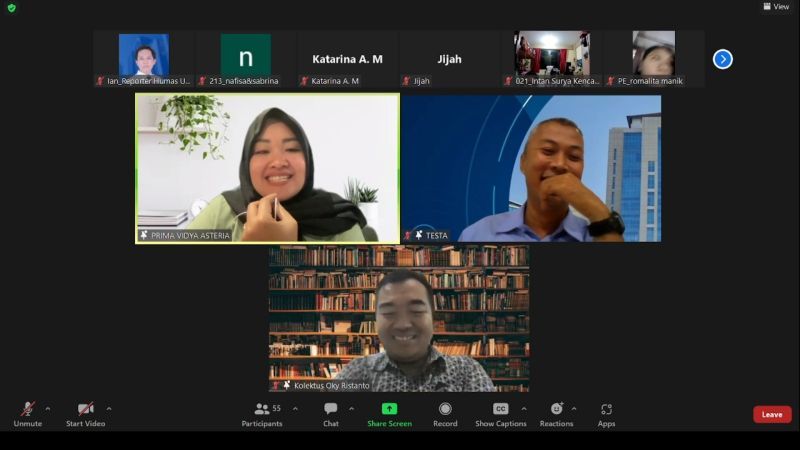Open the Apps panel

606,409
